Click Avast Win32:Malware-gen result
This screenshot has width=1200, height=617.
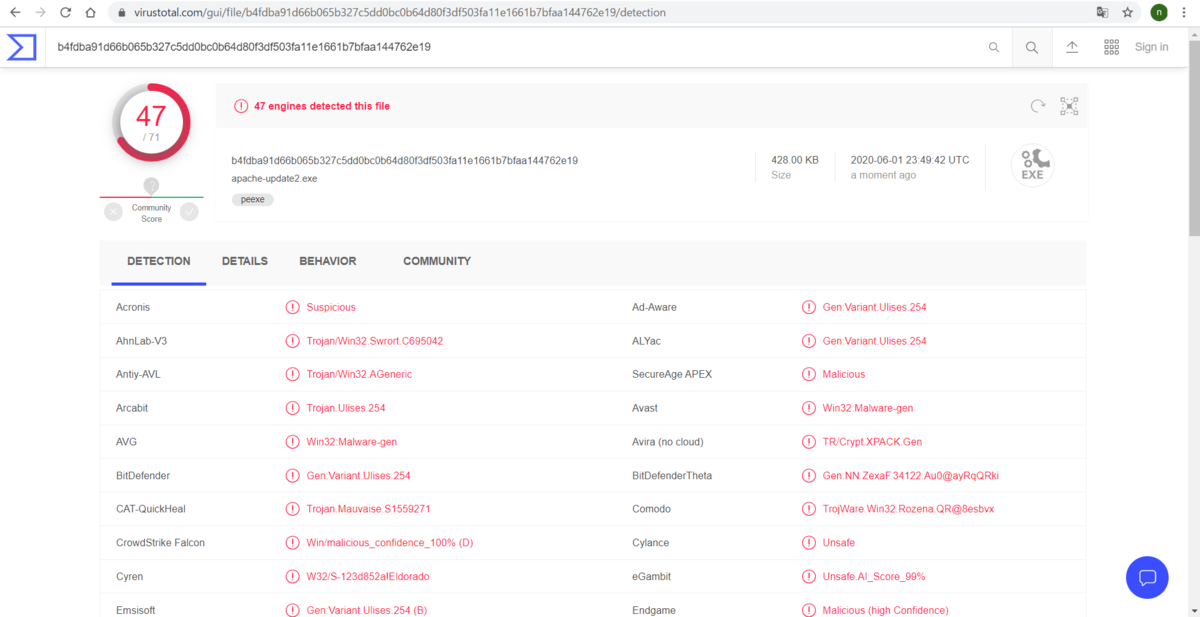coord(868,408)
